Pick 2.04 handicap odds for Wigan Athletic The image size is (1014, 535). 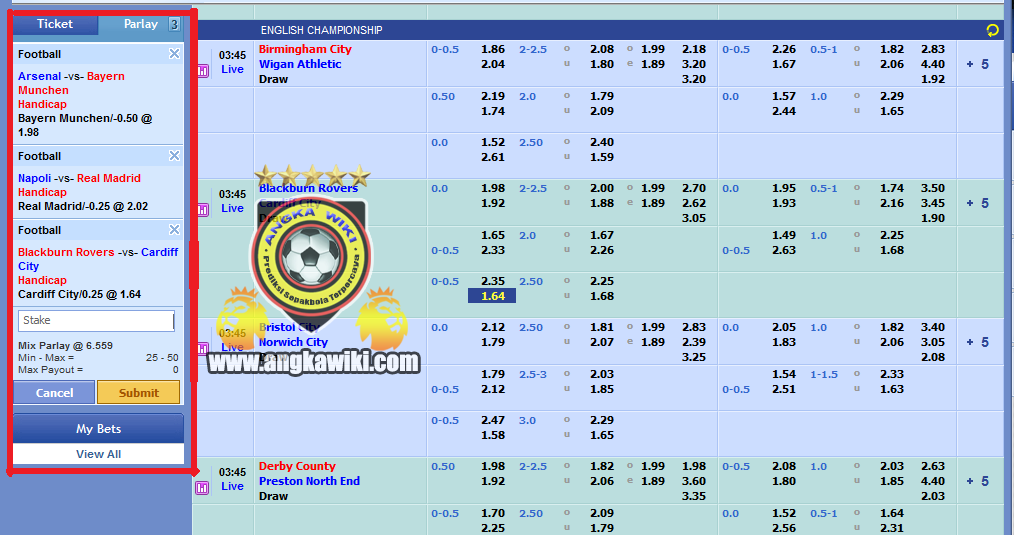493,64
